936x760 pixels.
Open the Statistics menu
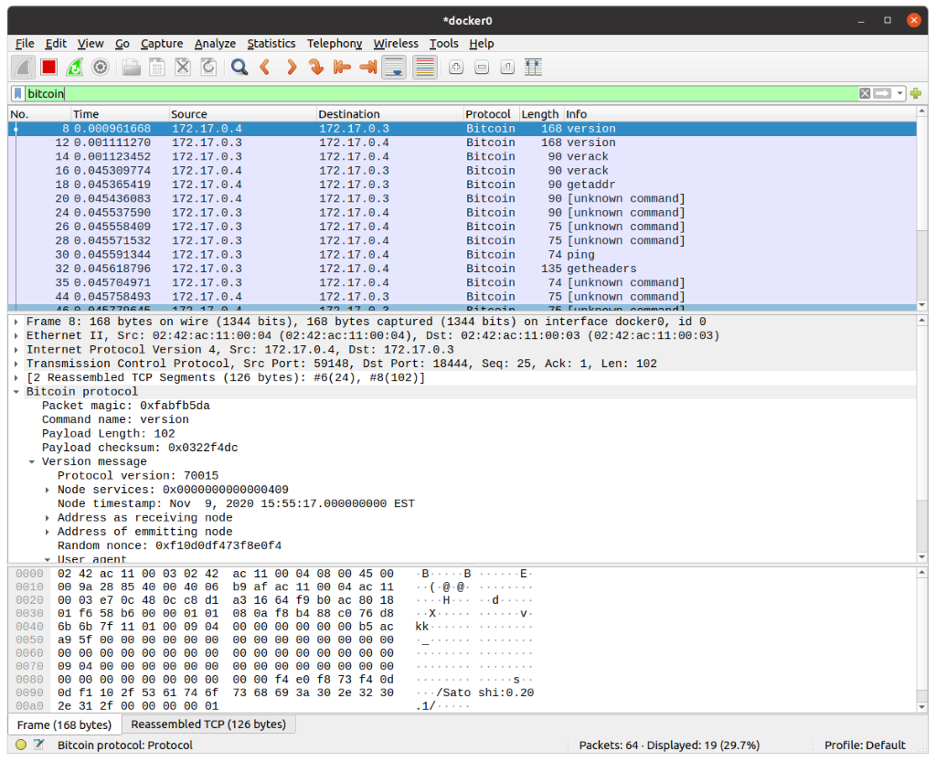(271, 43)
